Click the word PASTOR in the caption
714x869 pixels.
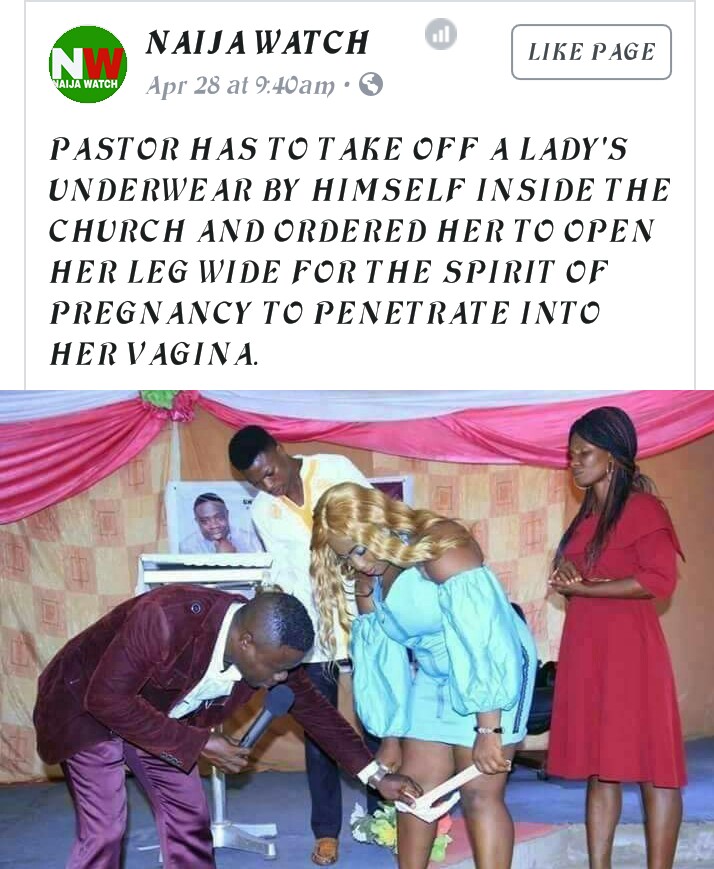115,149
